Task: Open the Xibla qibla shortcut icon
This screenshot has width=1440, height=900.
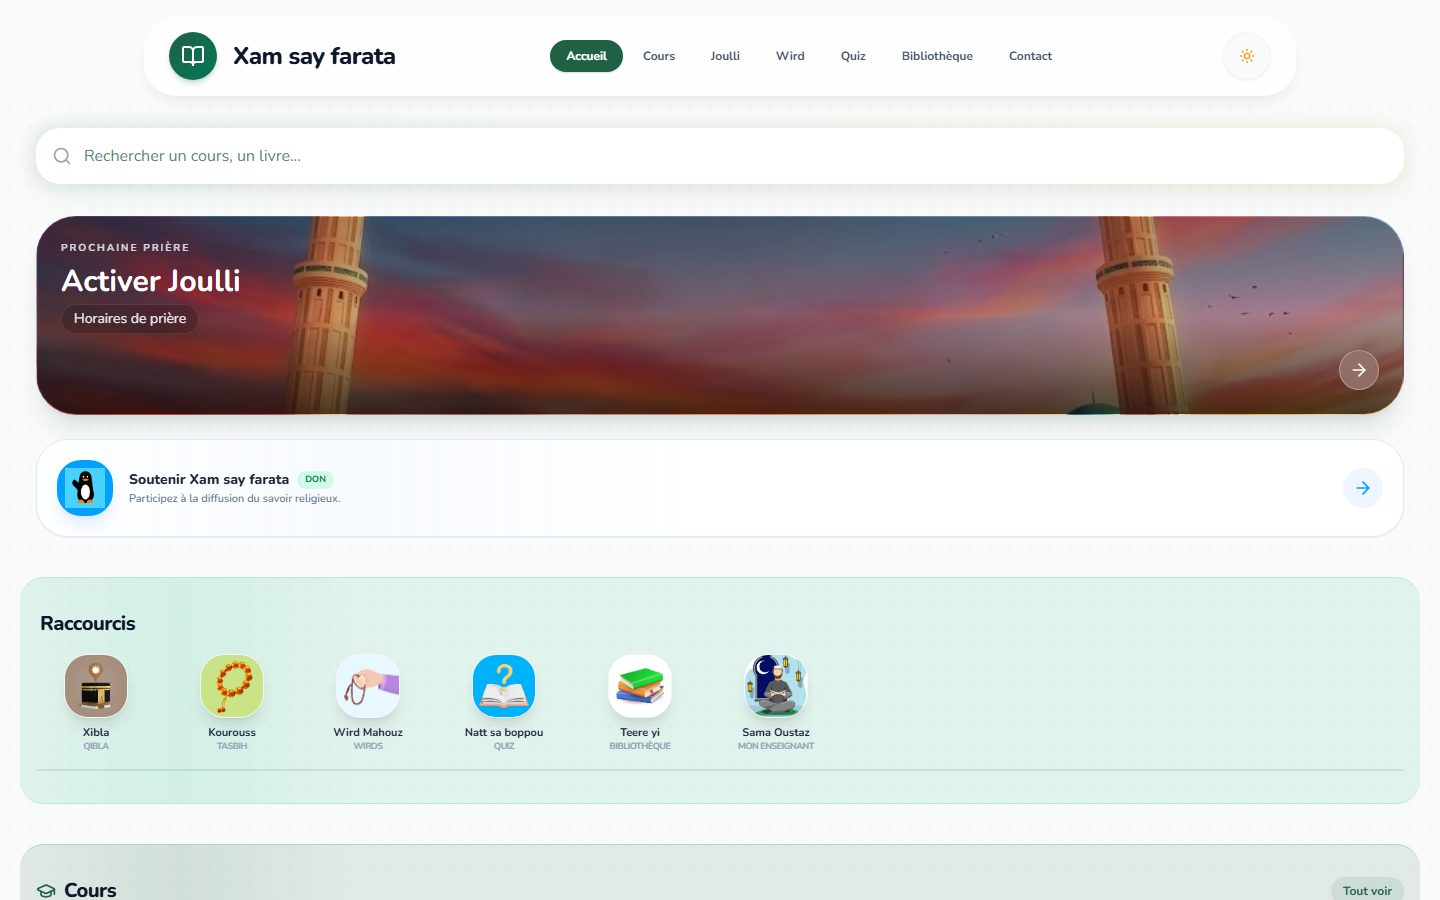Action: 96,686
